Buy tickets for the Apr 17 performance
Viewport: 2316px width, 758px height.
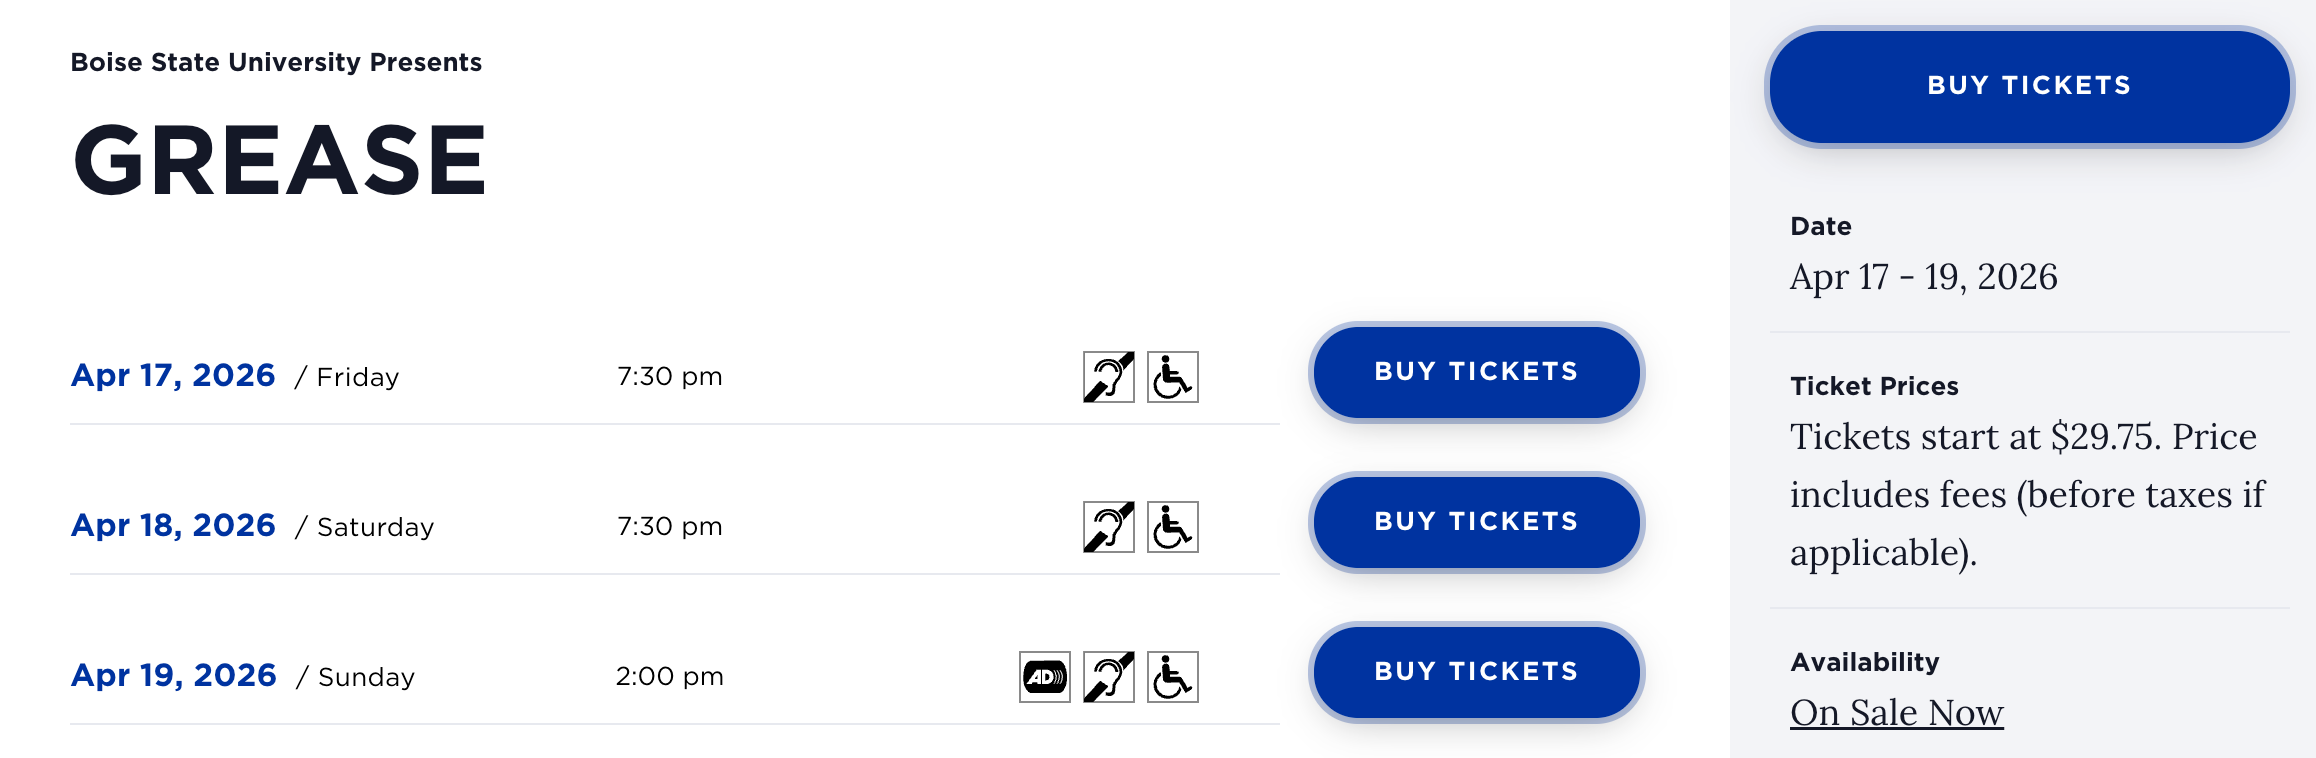[1476, 372]
